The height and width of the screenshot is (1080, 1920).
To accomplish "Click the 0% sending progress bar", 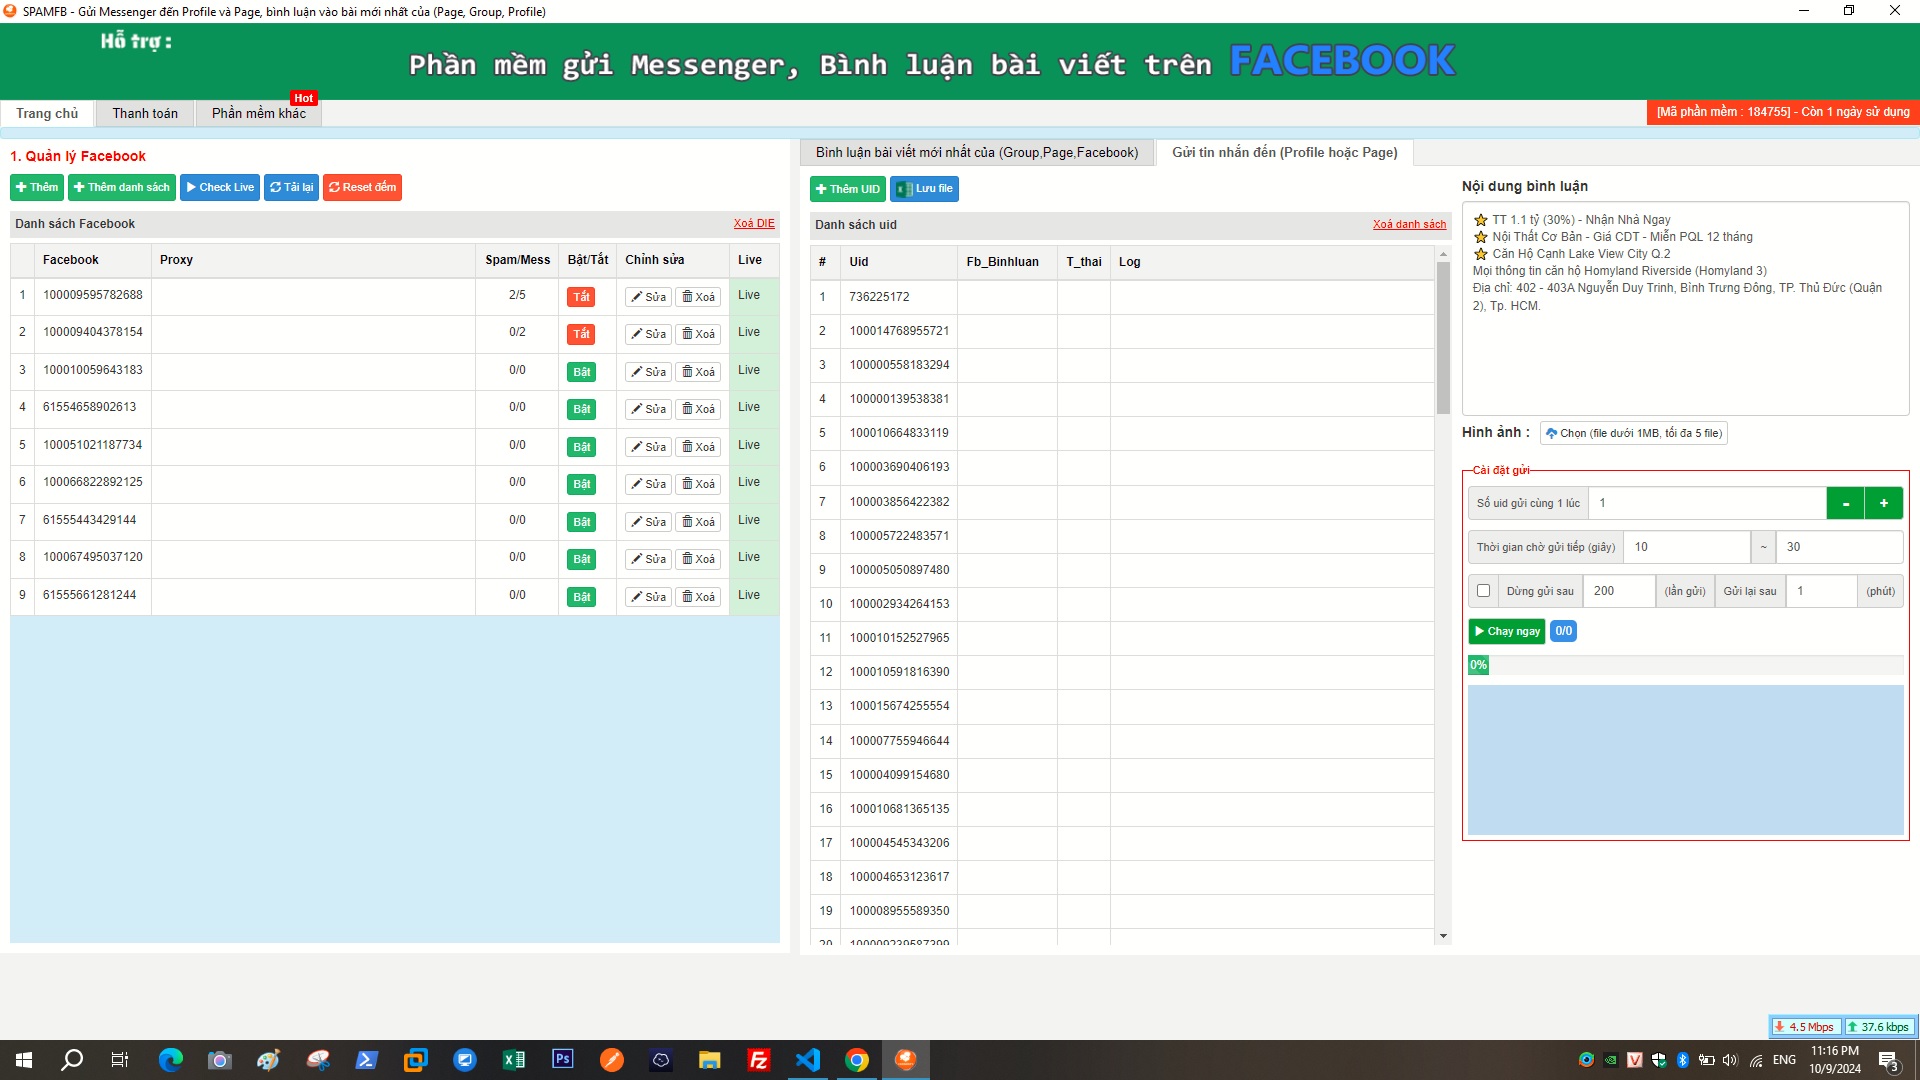I will tap(1685, 665).
